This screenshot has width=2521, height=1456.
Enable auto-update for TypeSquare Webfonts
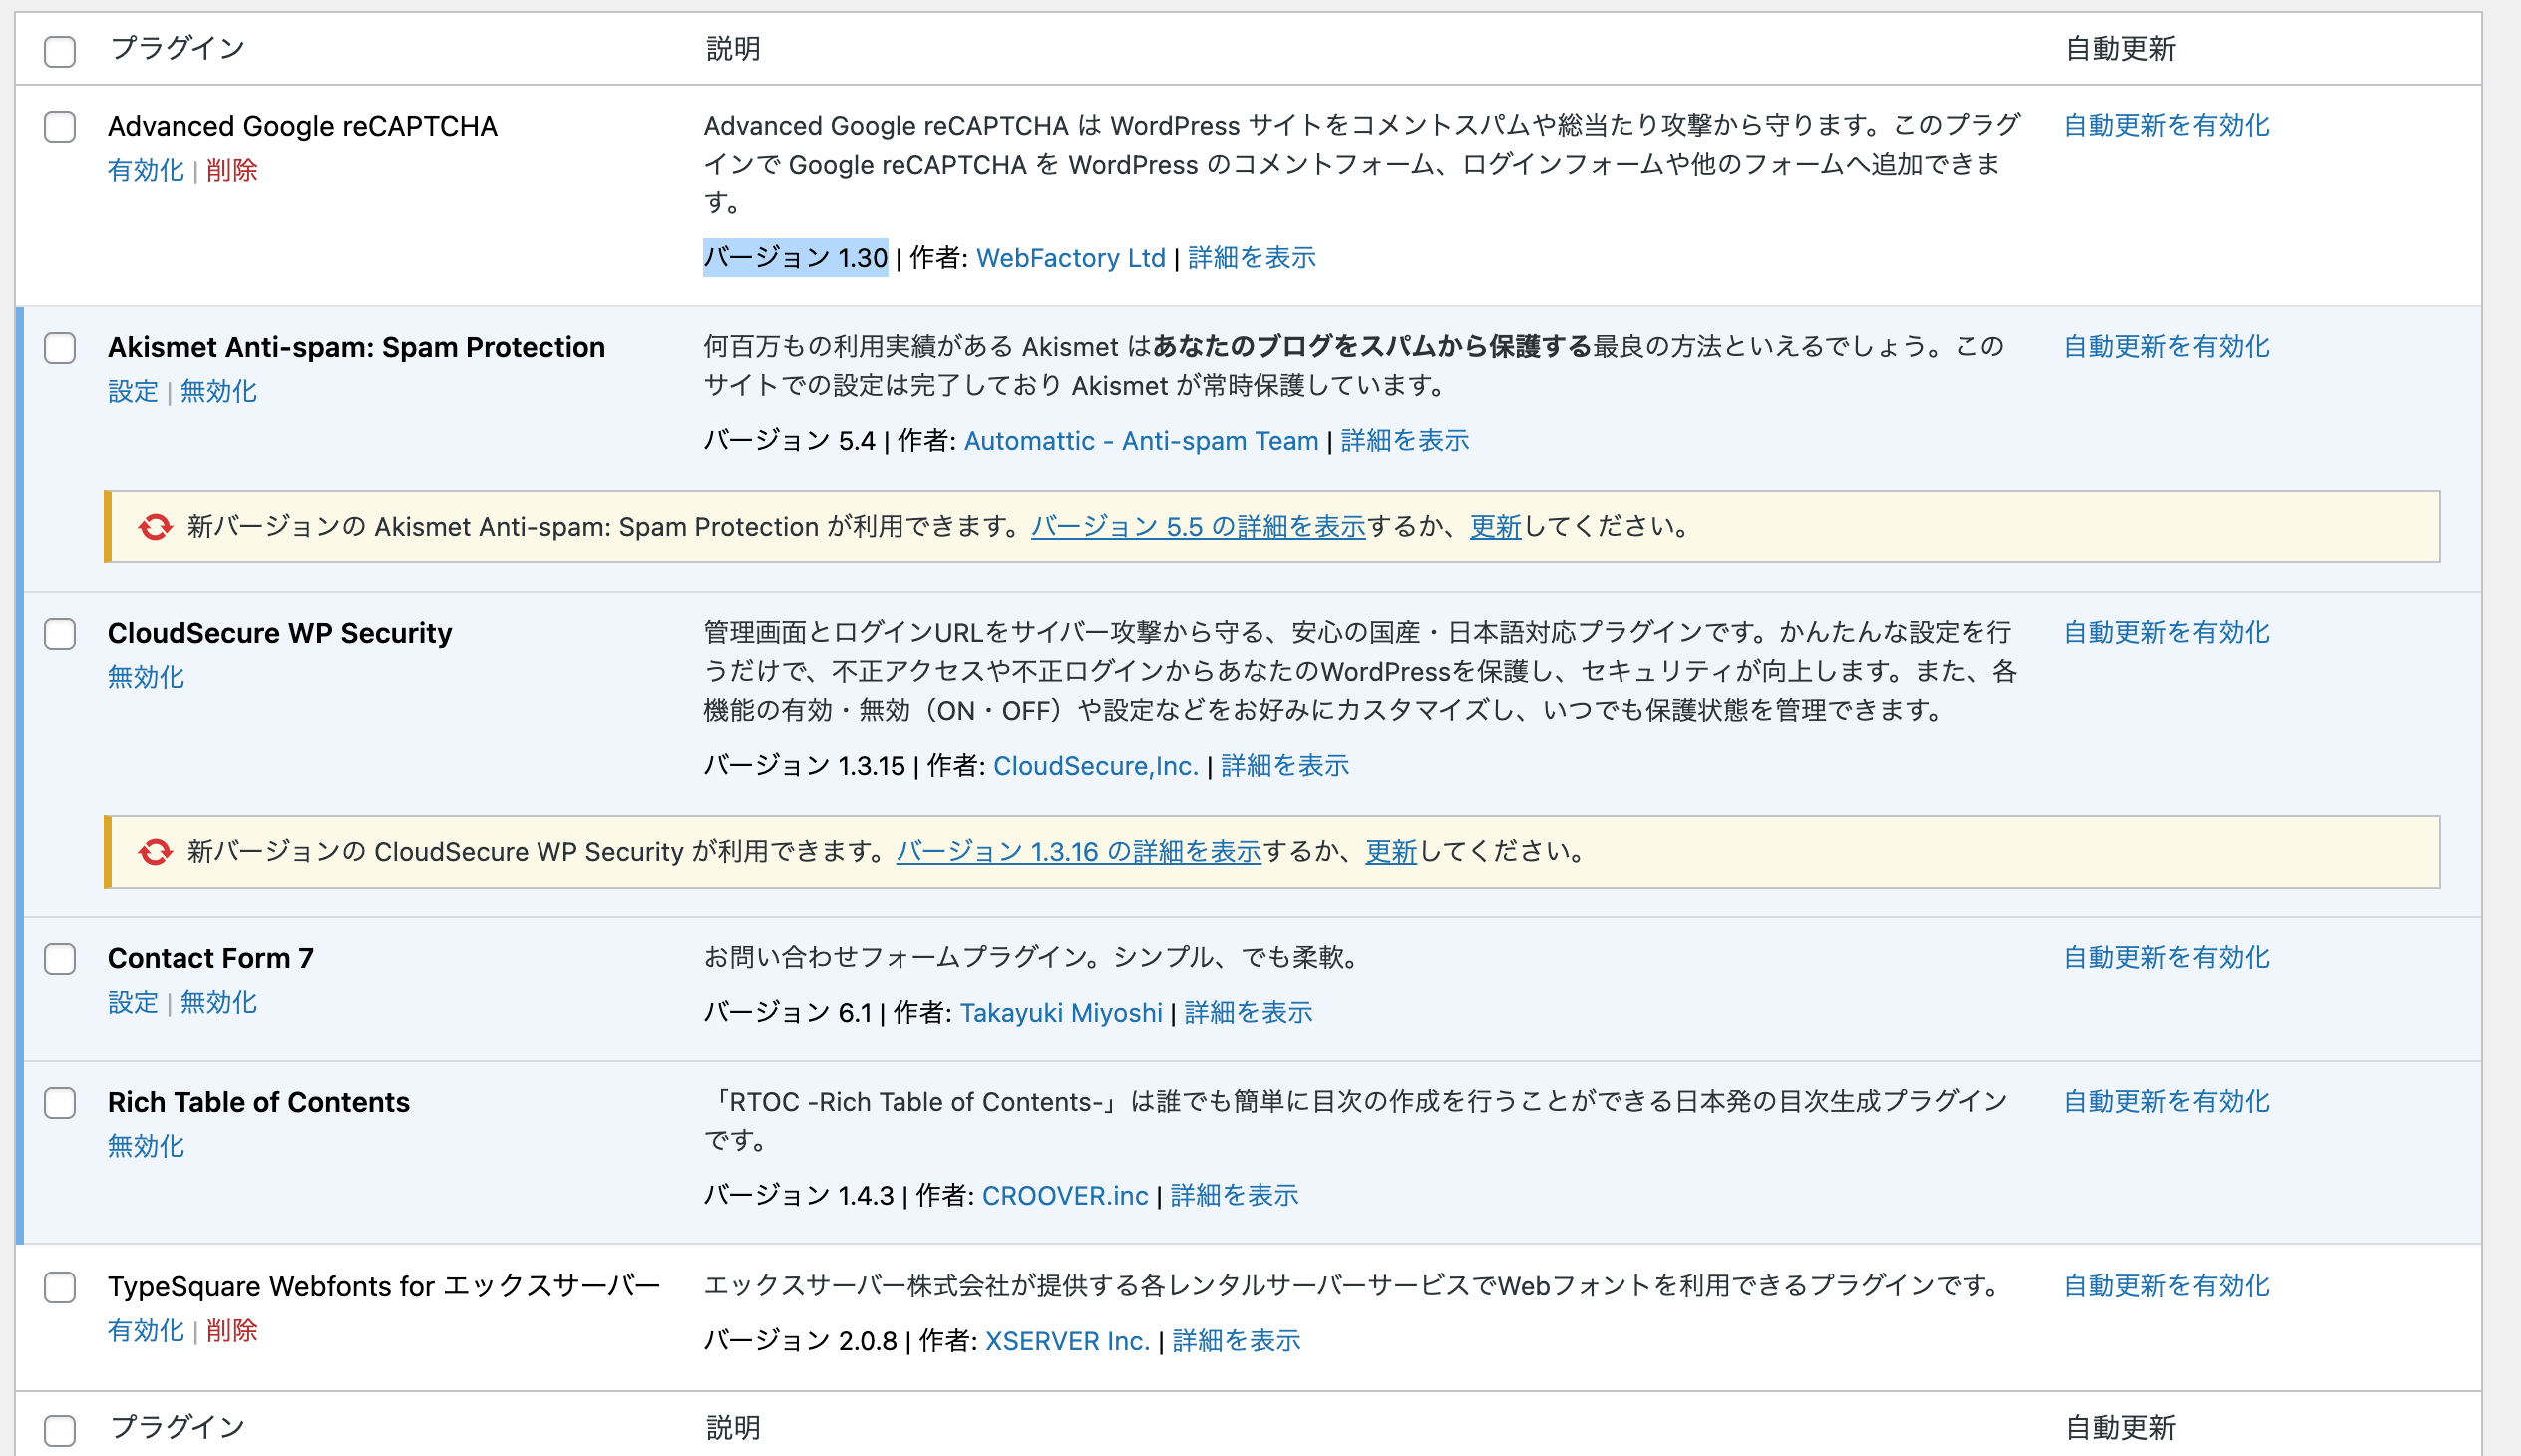coord(2167,1285)
